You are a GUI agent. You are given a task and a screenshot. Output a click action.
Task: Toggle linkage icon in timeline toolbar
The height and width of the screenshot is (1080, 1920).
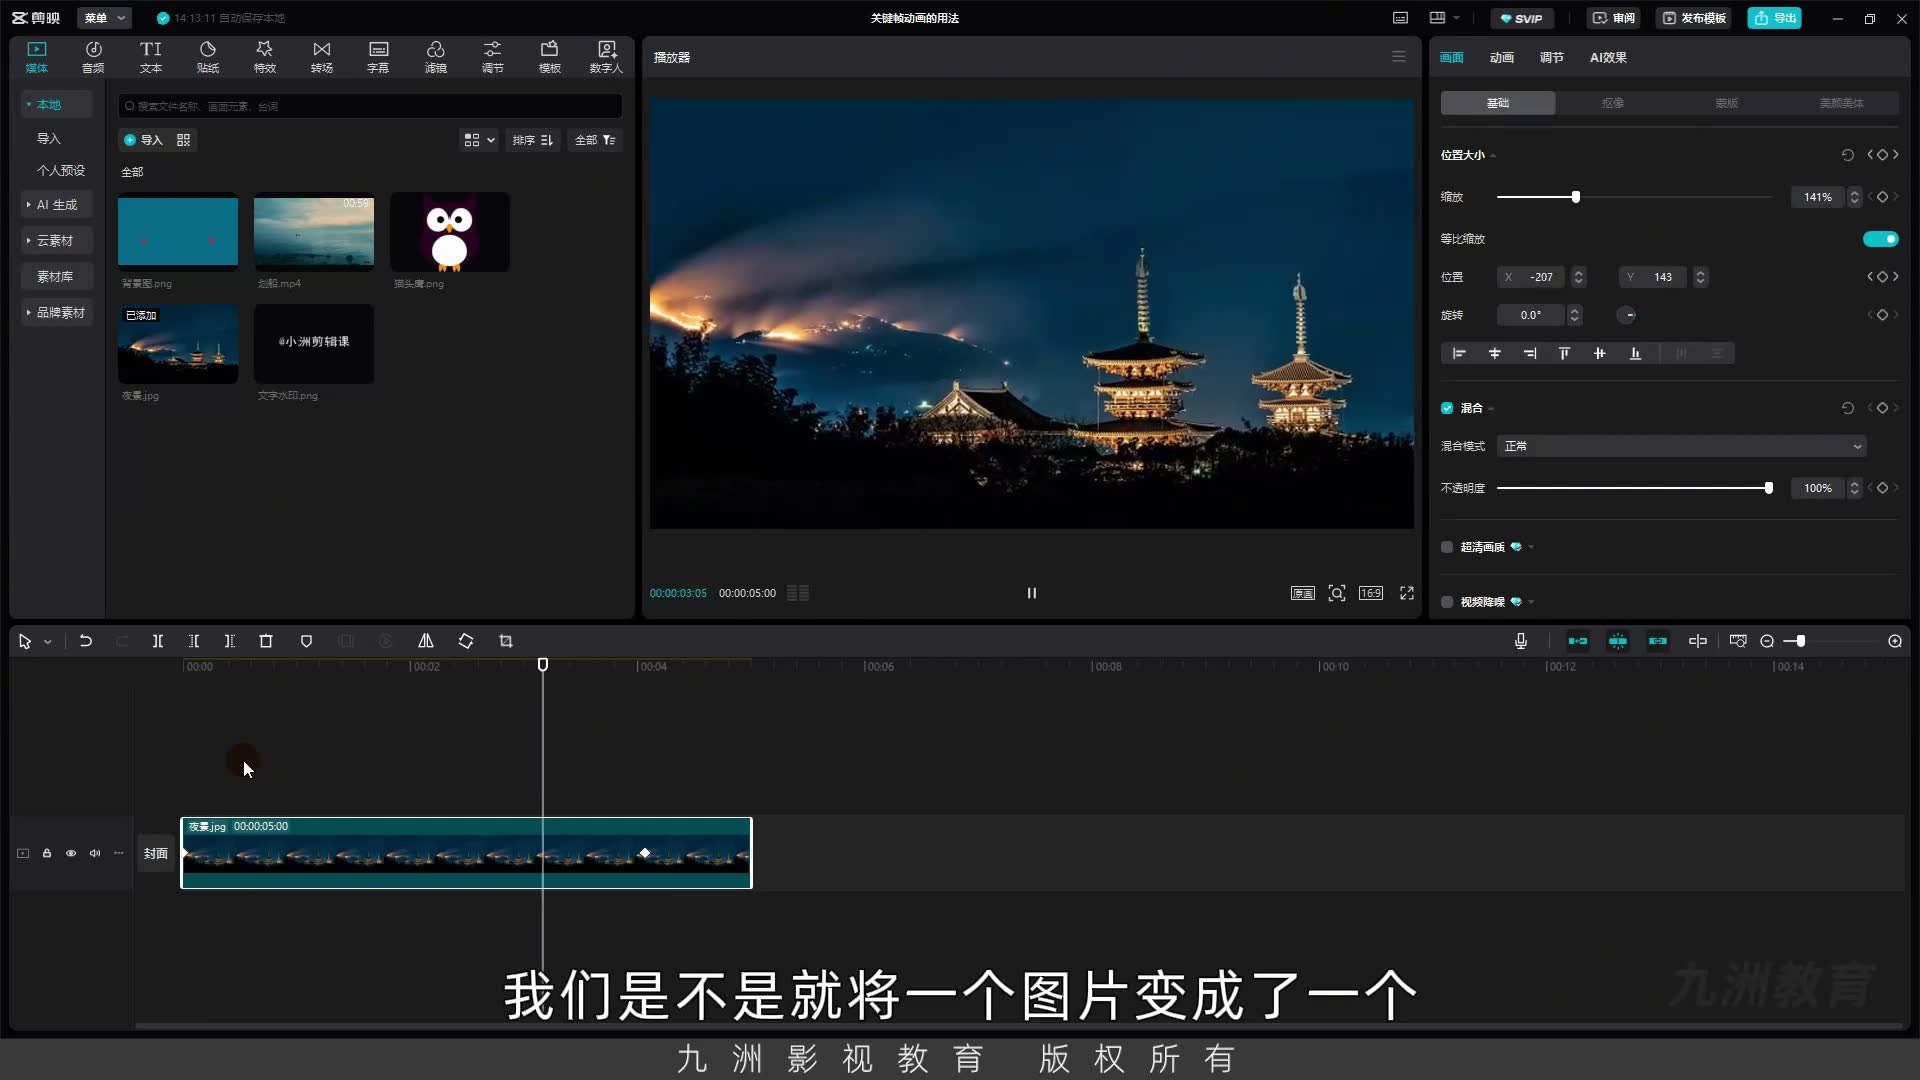(x=1658, y=641)
